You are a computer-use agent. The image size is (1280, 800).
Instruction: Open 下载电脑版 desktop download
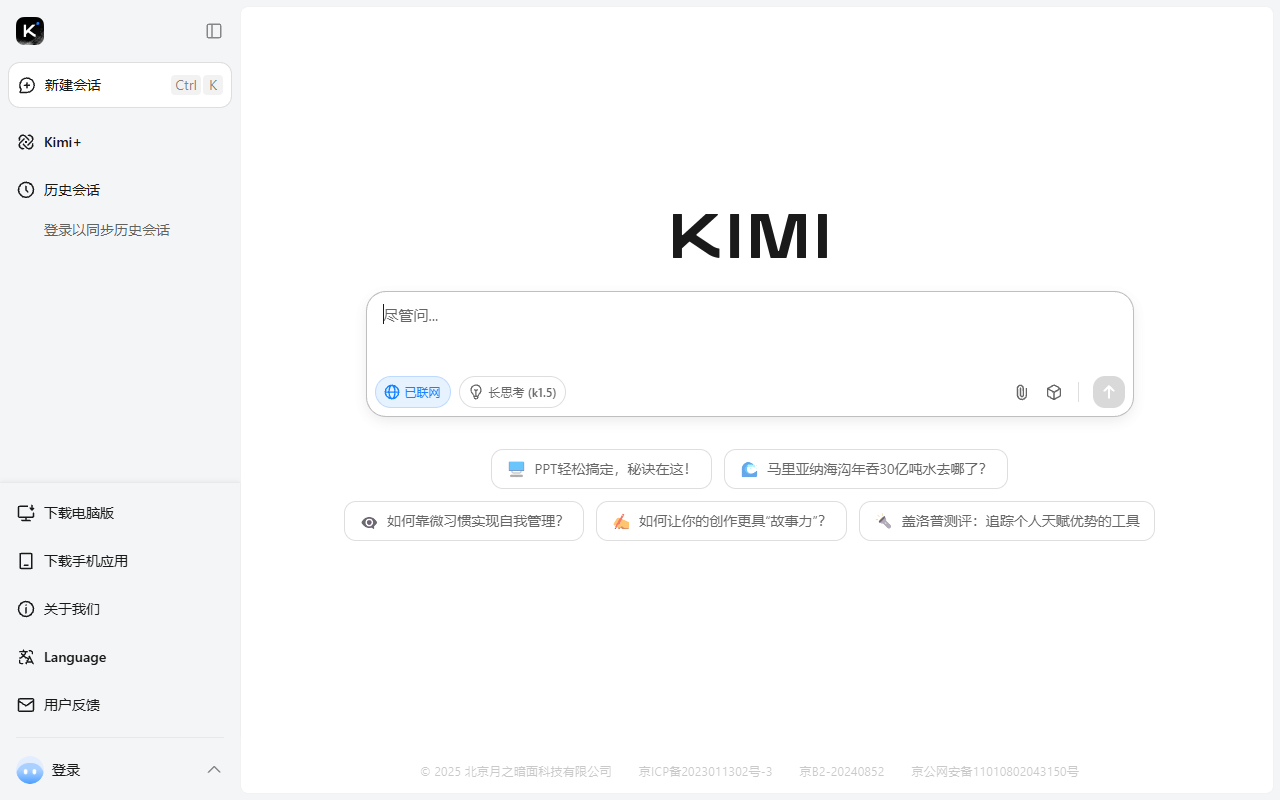(x=120, y=513)
